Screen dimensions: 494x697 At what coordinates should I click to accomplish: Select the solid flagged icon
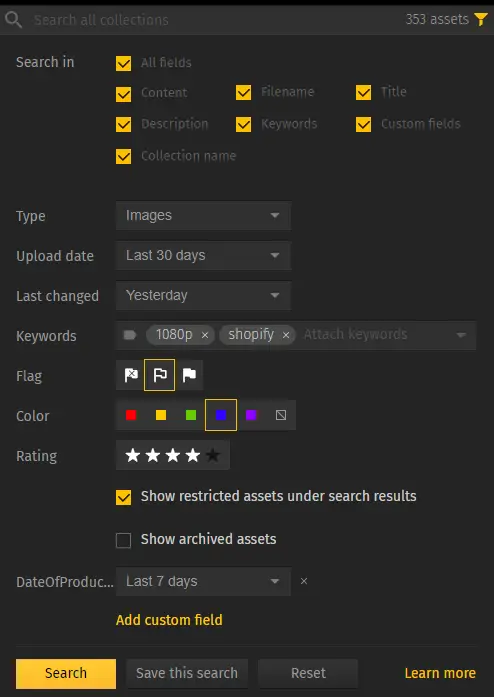(x=189, y=375)
